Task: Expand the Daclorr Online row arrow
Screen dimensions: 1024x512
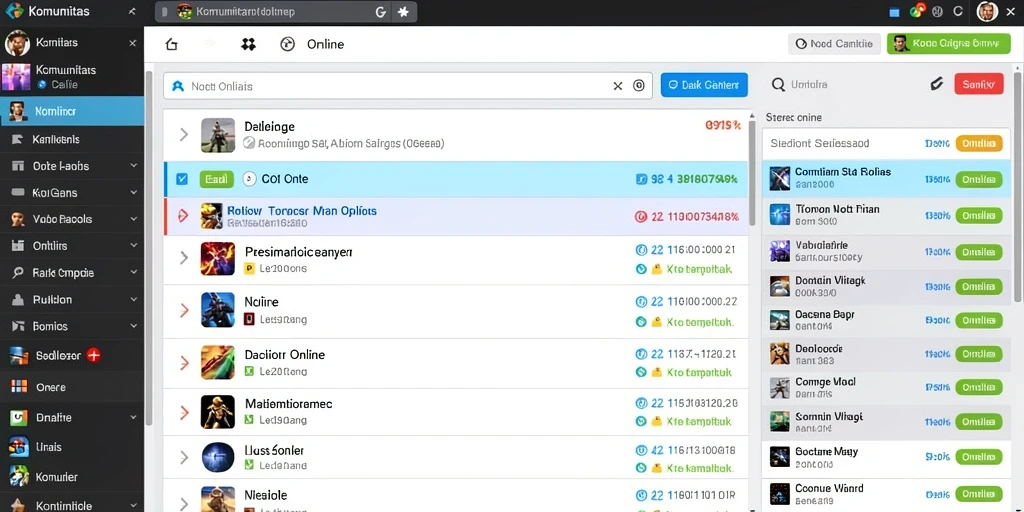Action: (x=184, y=362)
